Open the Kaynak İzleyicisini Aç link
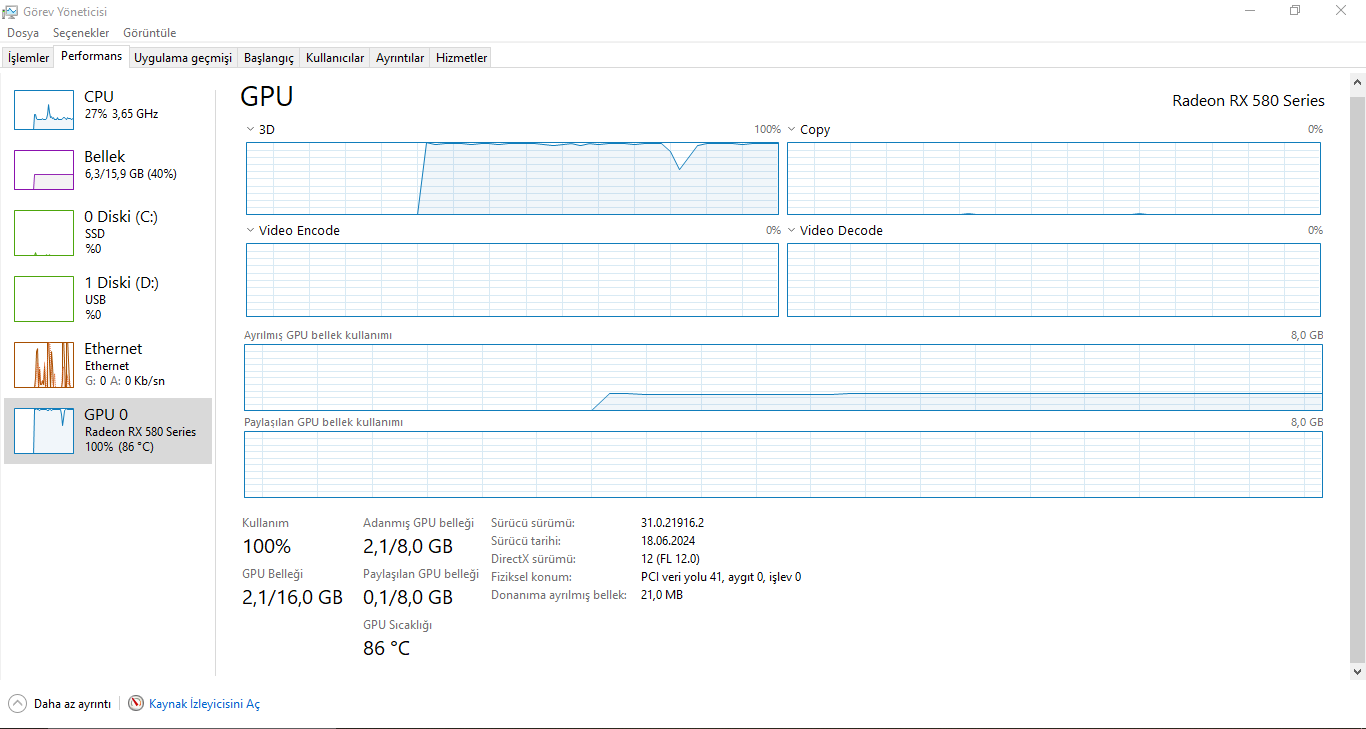The height and width of the screenshot is (729, 1366). tap(204, 704)
